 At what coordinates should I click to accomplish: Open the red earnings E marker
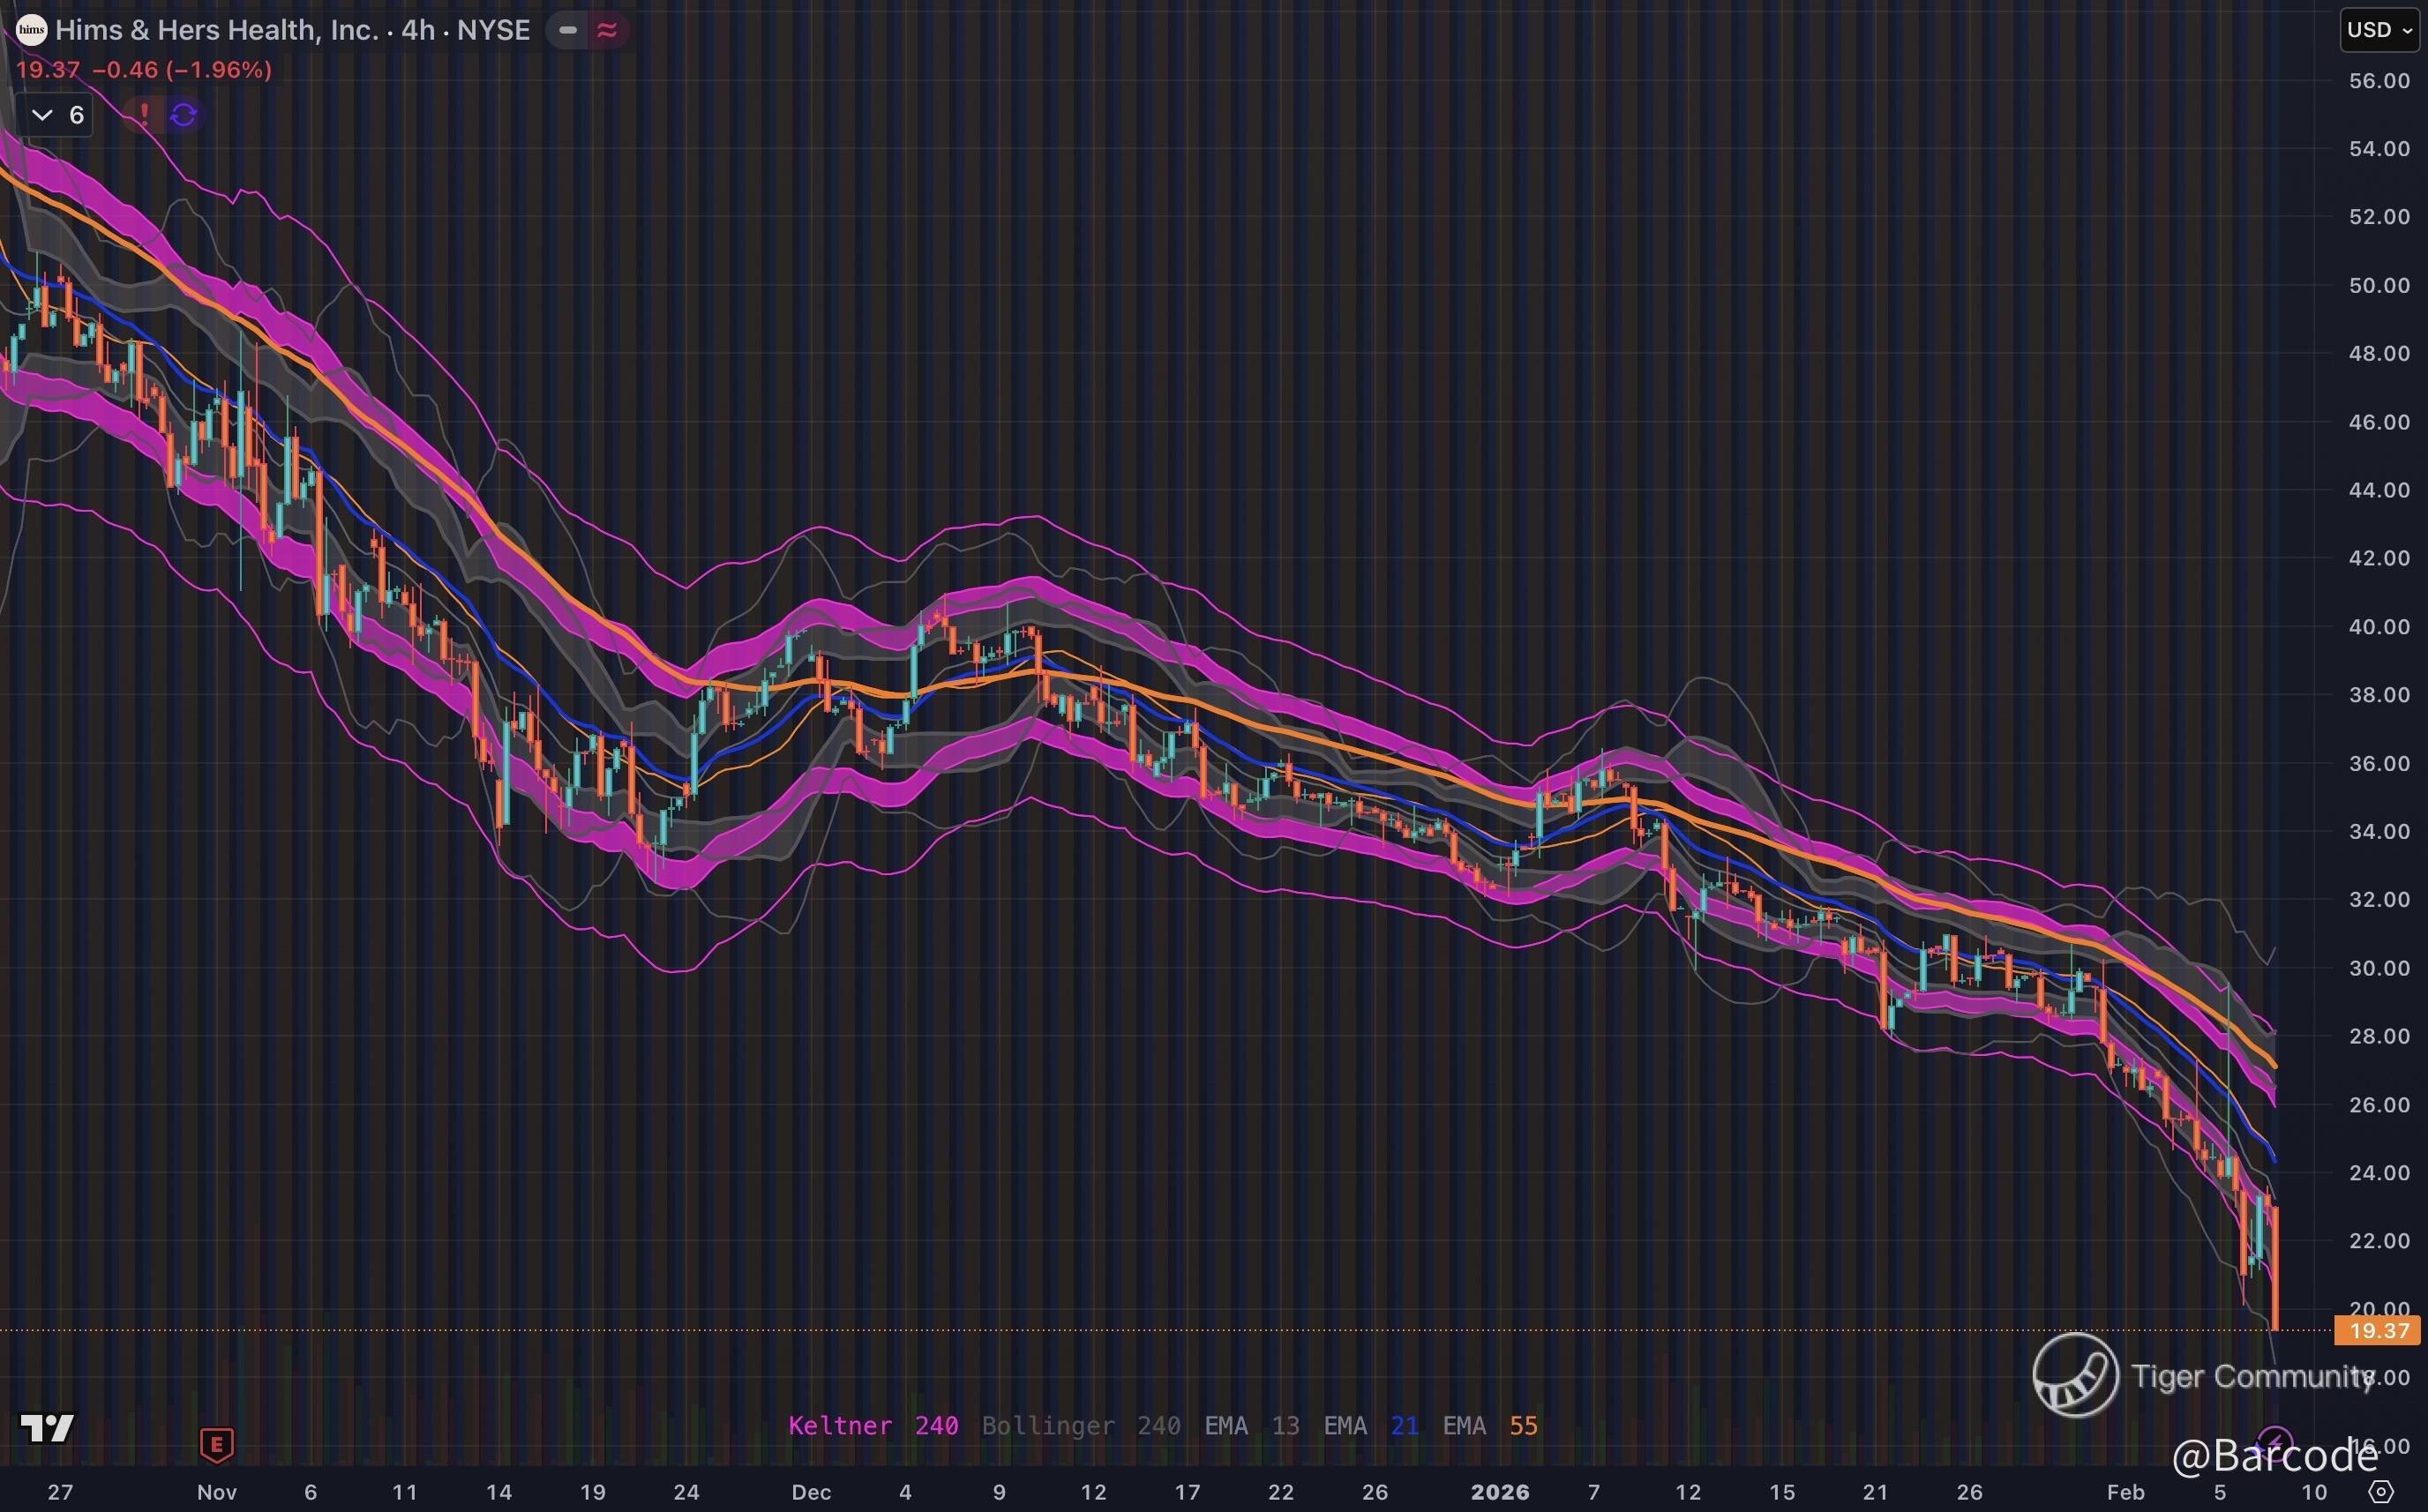(217, 1444)
